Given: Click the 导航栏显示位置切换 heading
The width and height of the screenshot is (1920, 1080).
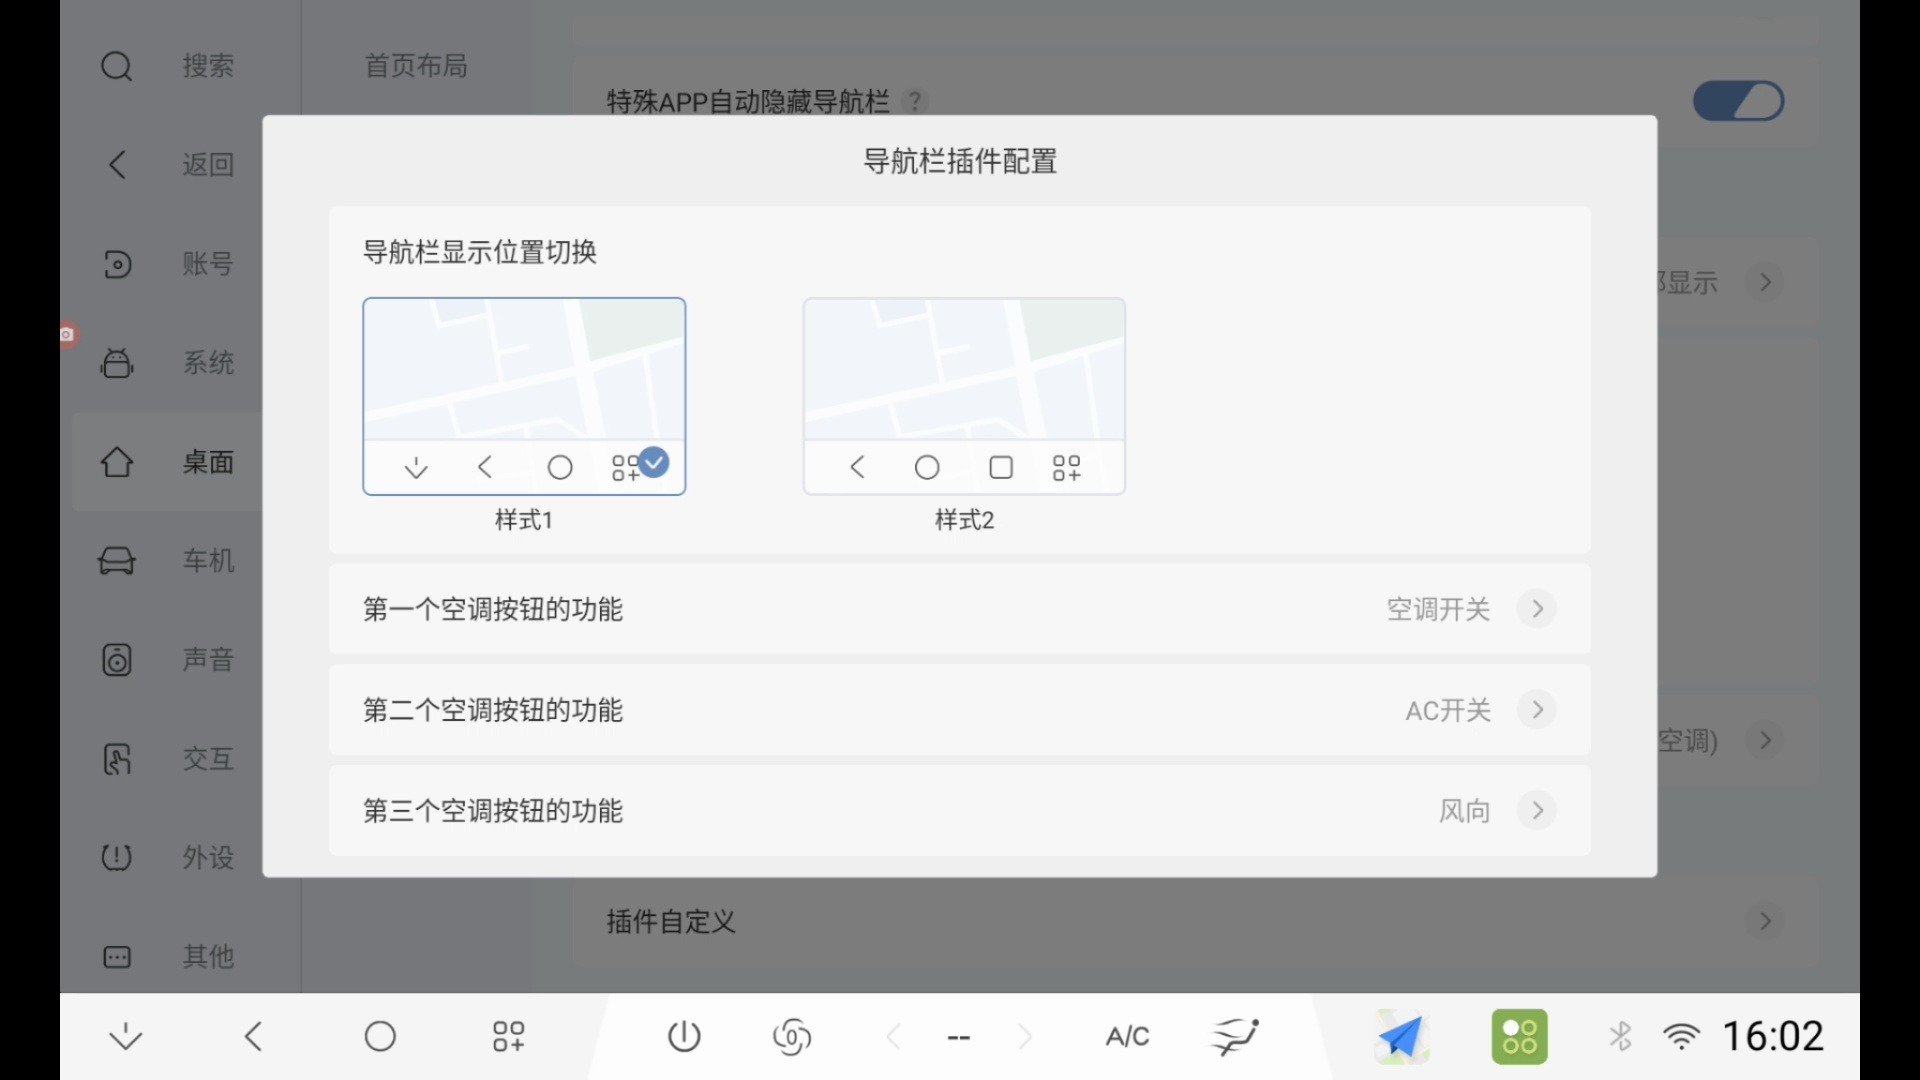Looking at the screenshot, I should pyautogui.click(x=480, y=252).
